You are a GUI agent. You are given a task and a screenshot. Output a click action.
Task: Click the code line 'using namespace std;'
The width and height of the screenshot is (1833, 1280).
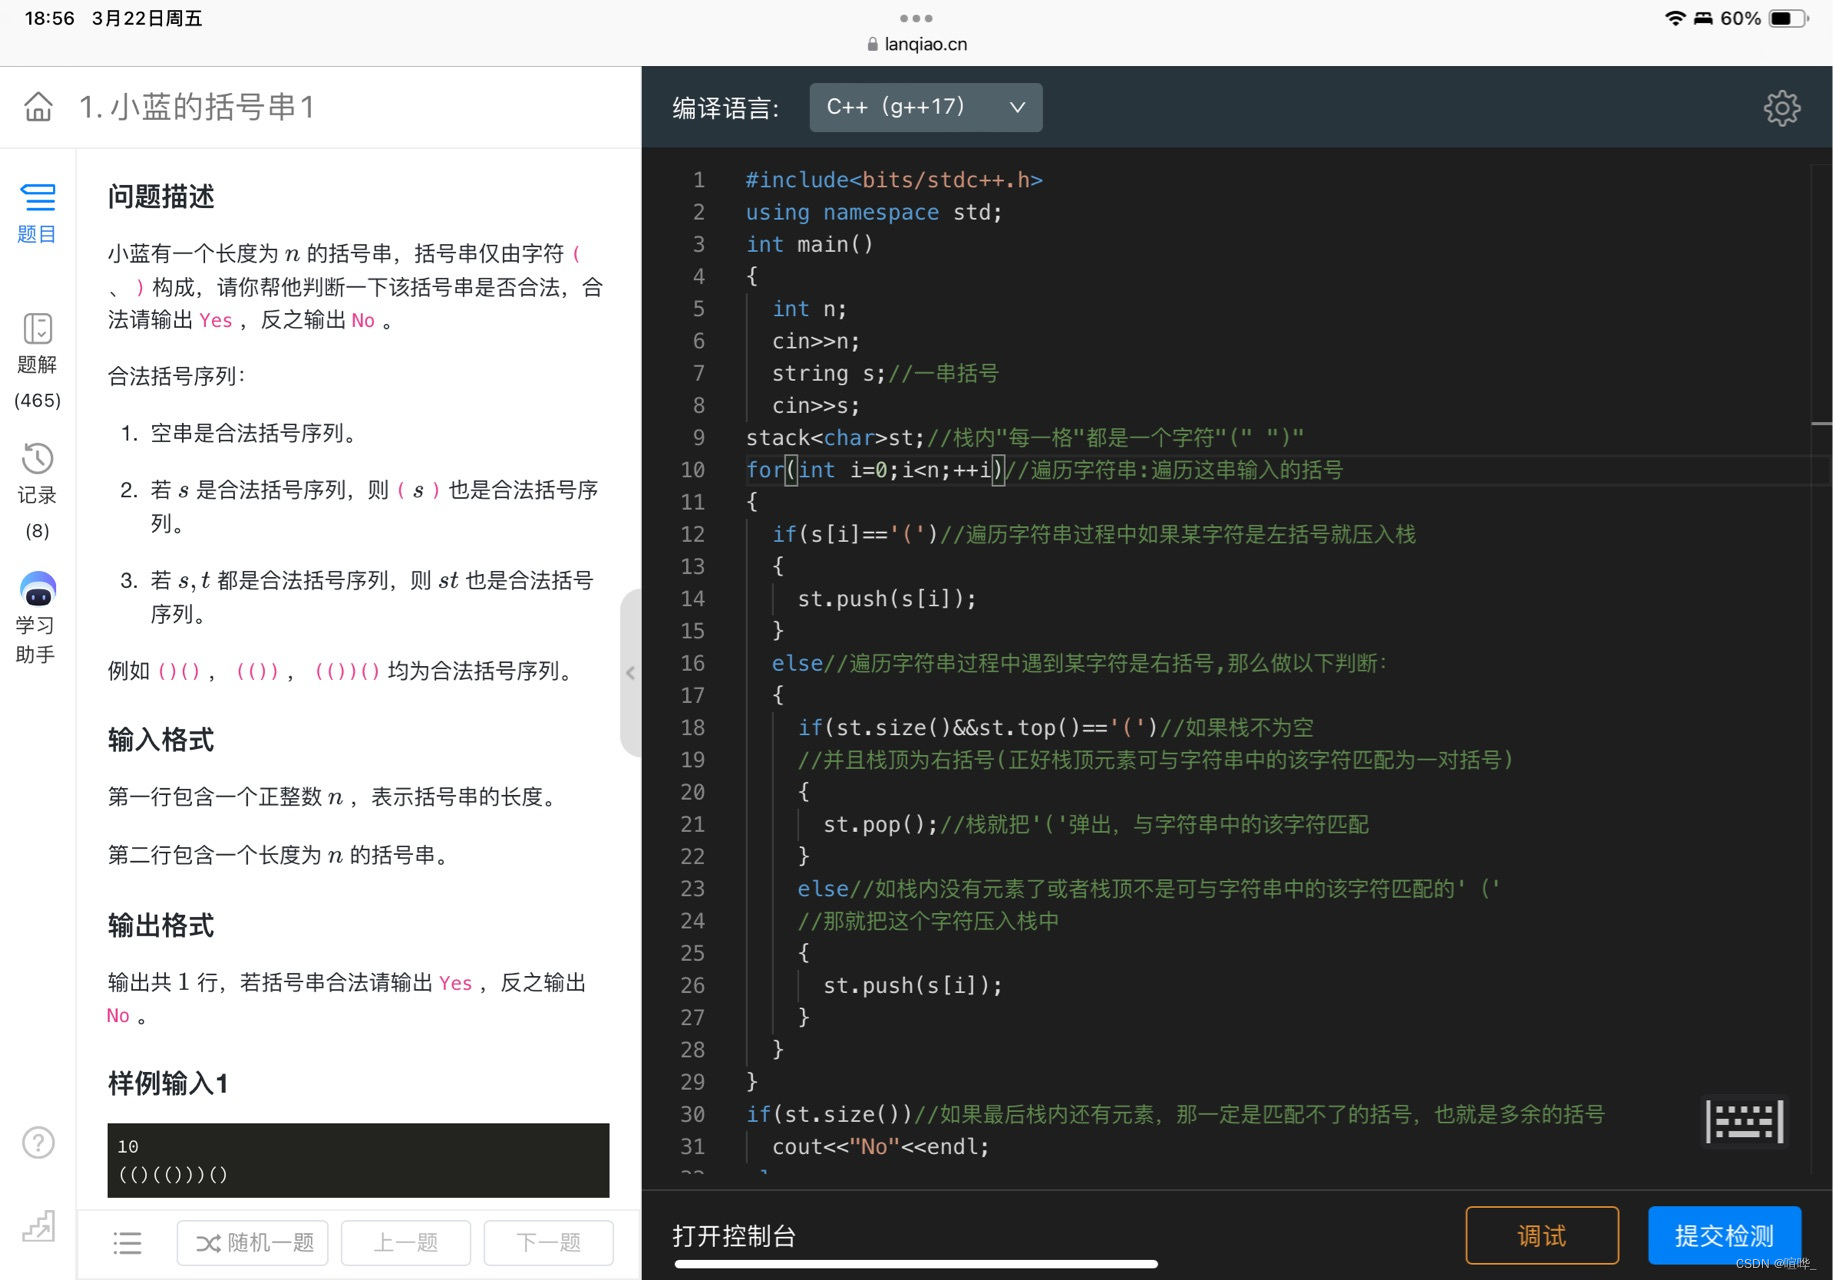coord(874,212)
